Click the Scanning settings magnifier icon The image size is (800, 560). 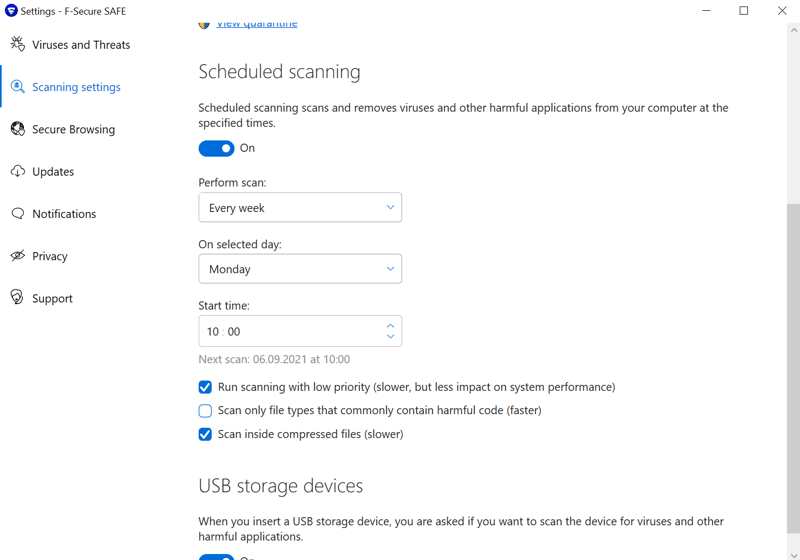click(x=17, y=87)
